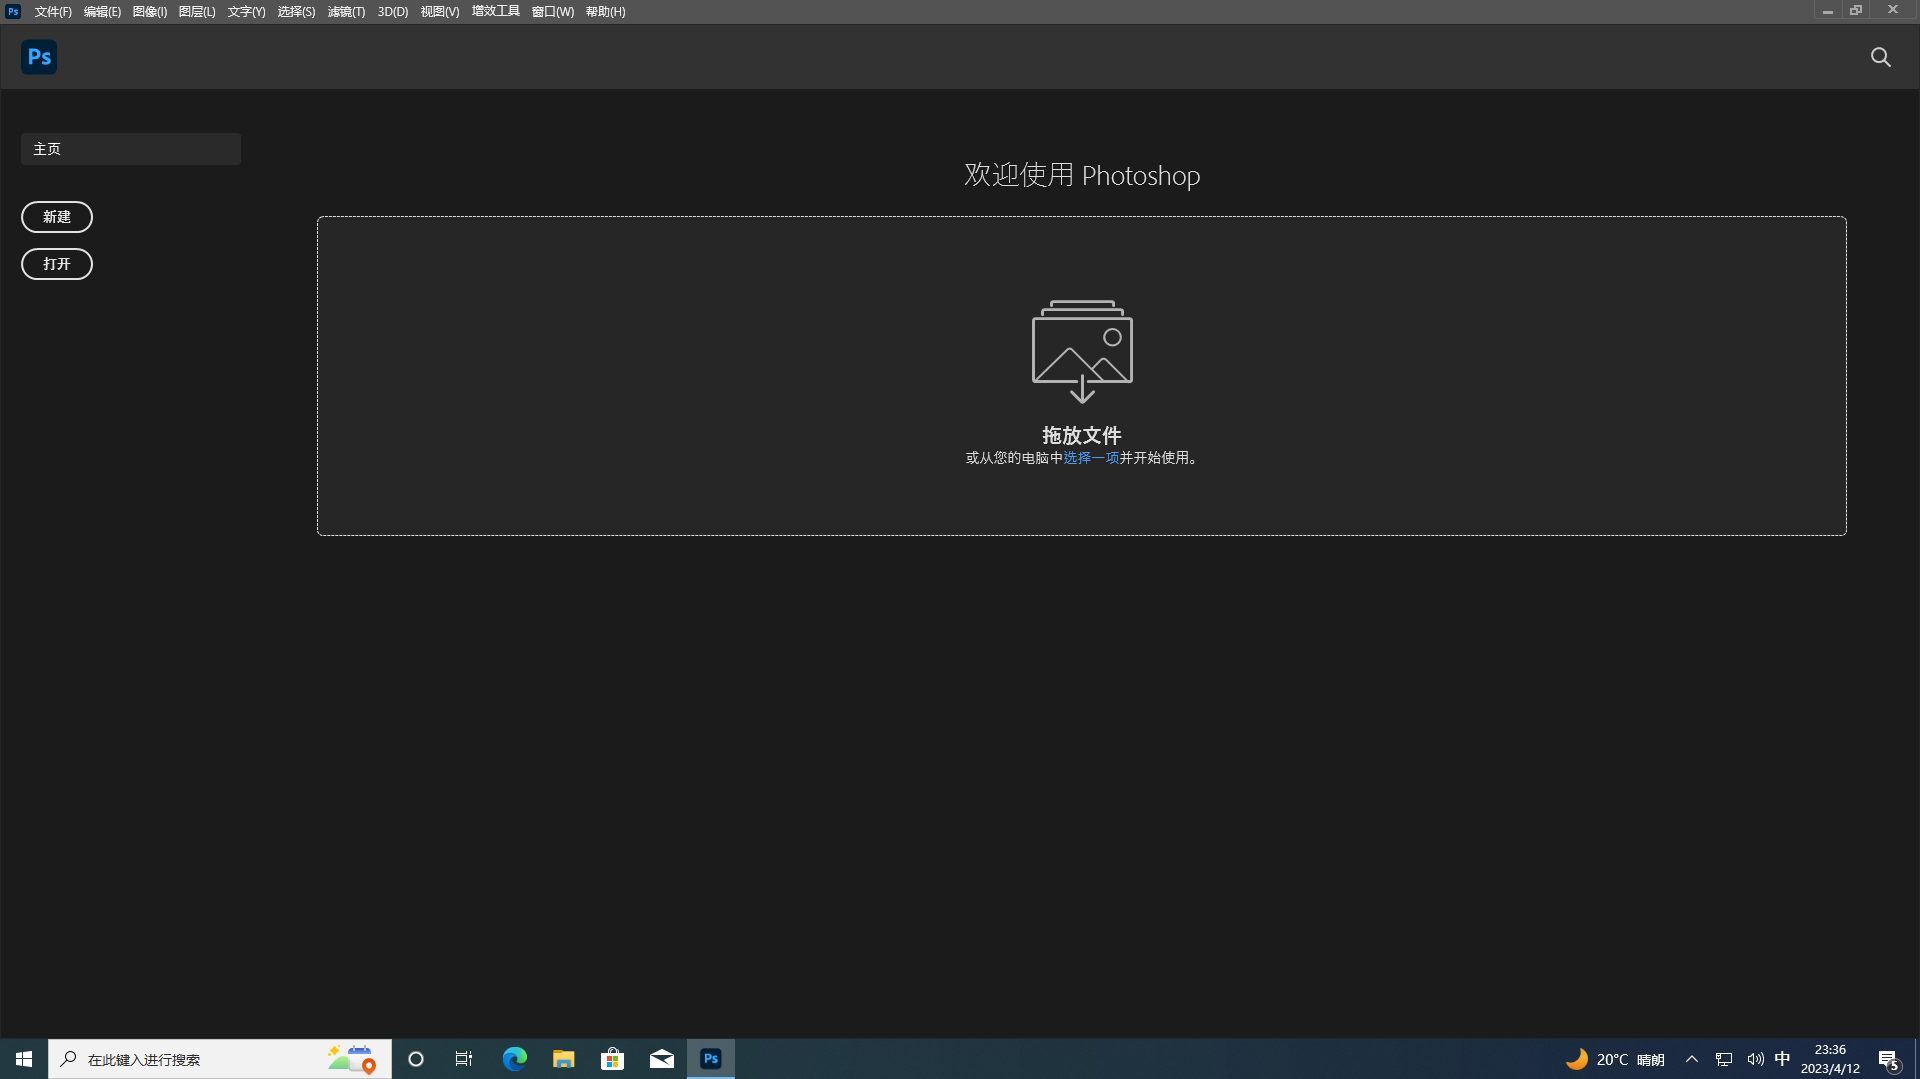Viewport: 1920px width, 1079px height.
Task: Expand hidden icons in the system tray
Action: tap(1692, 1058)
